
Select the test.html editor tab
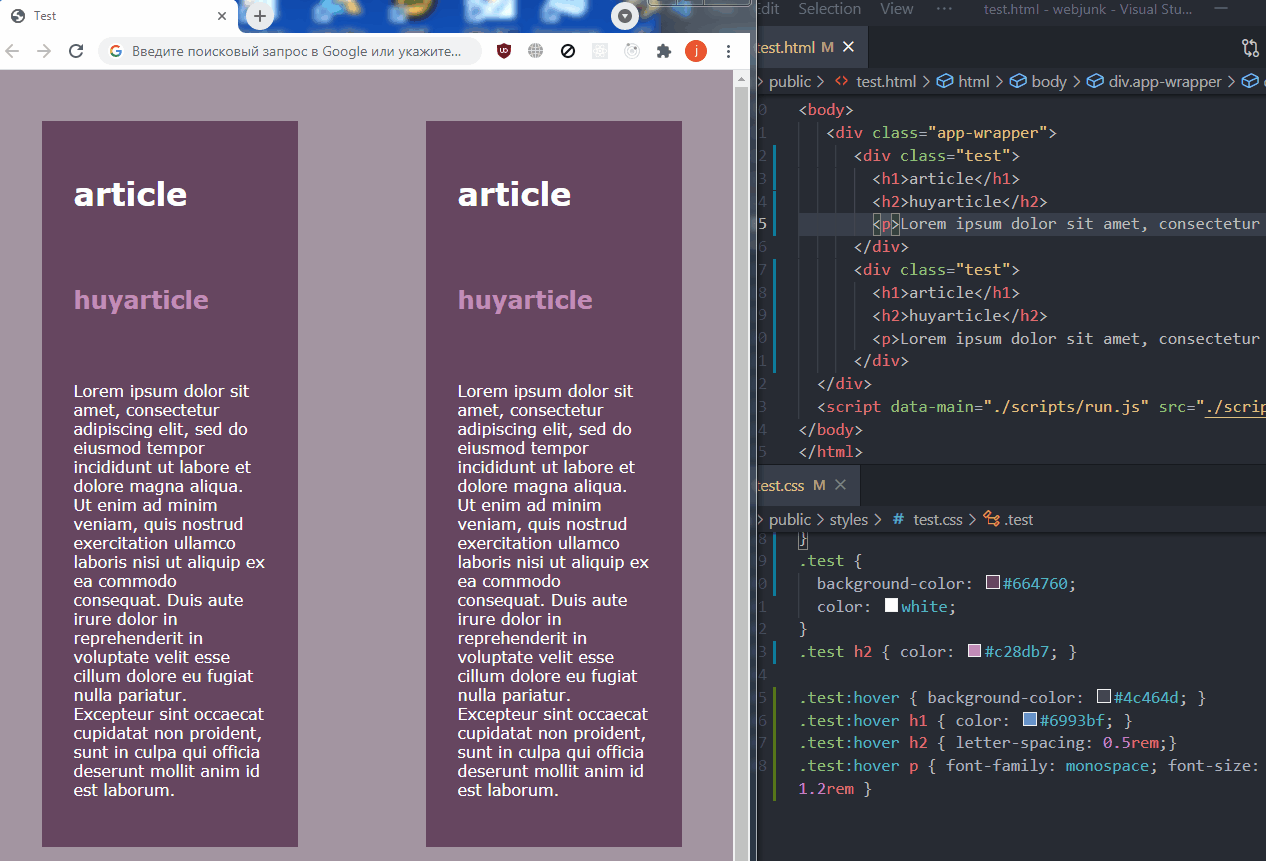coord(812,47)
